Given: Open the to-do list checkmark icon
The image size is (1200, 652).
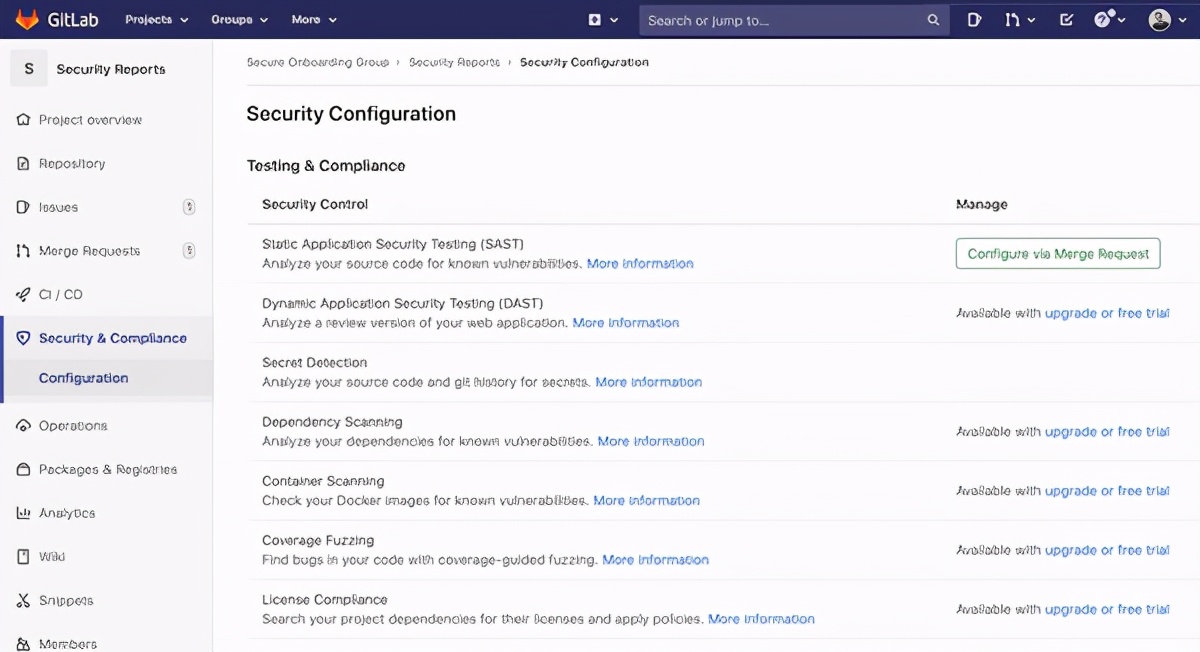Looking at the screenshot, I should click(1066, 20).
